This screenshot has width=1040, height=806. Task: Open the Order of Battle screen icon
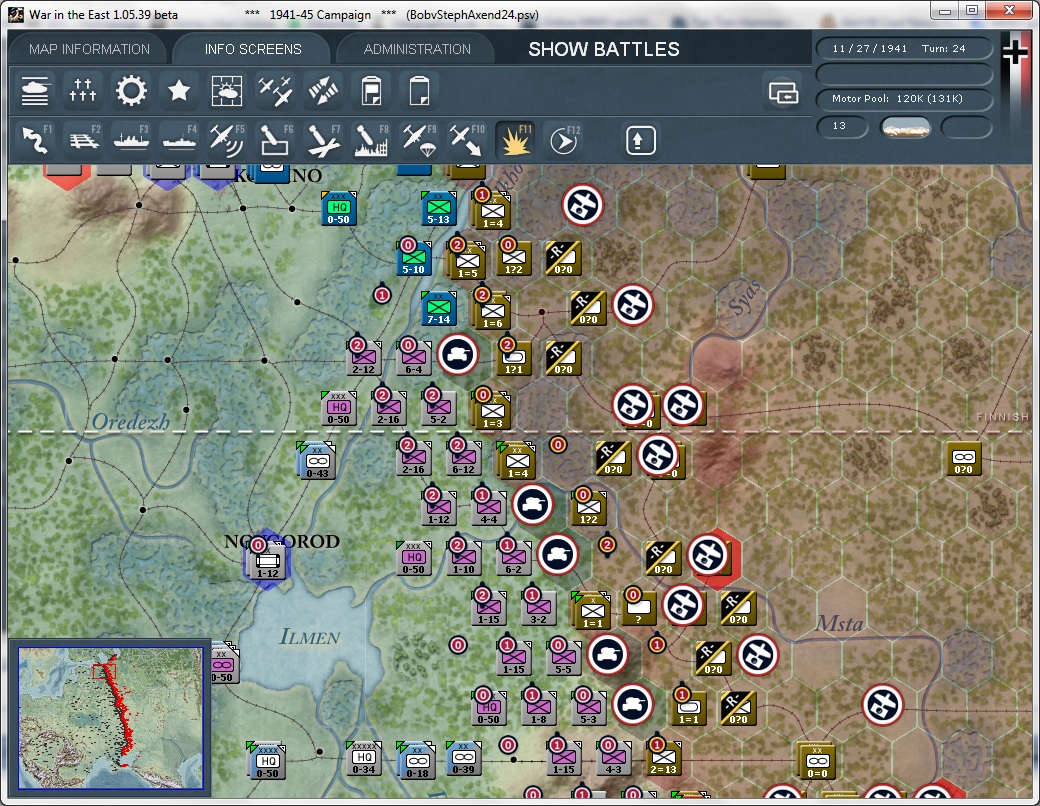coord(34,91)
